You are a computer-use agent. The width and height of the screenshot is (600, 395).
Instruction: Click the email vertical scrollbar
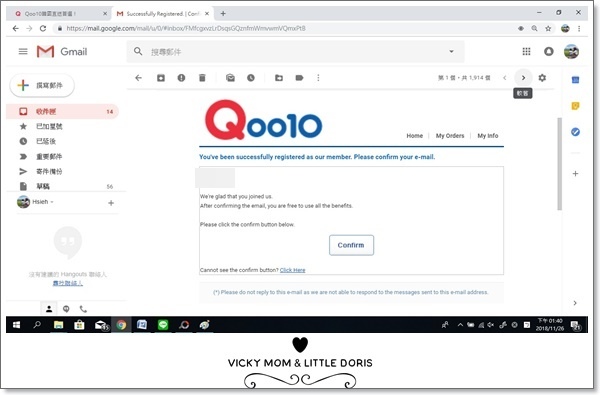tap(559, 164)
